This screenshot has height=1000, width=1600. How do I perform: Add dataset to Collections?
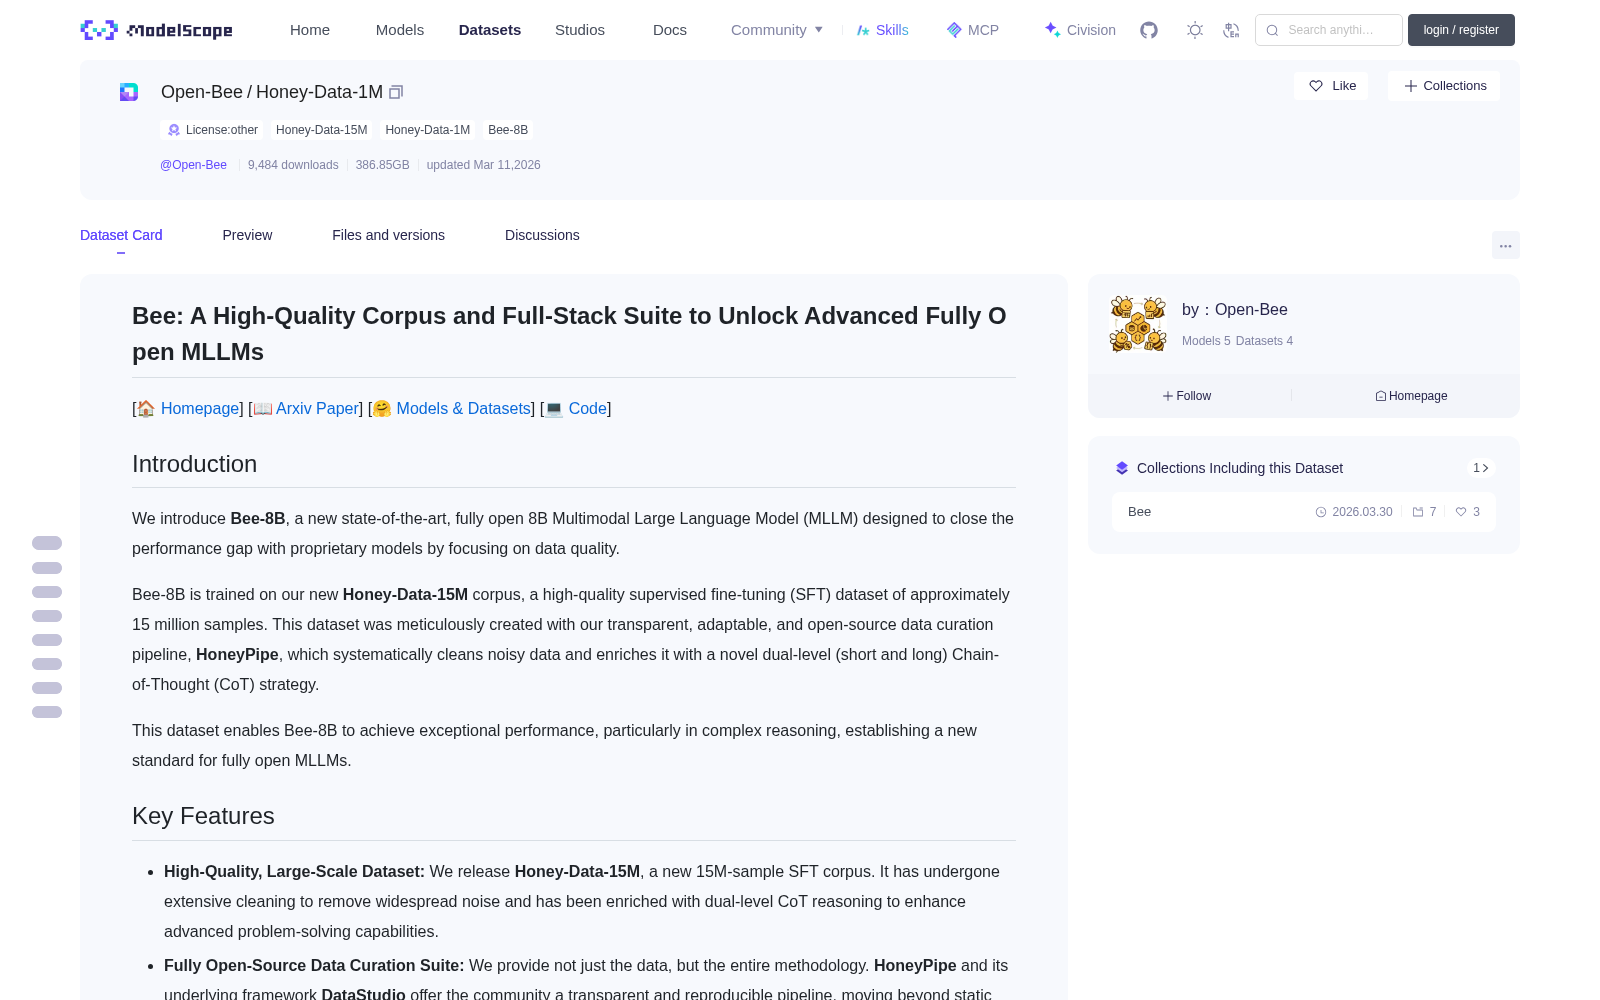(x=1444, y=86)
